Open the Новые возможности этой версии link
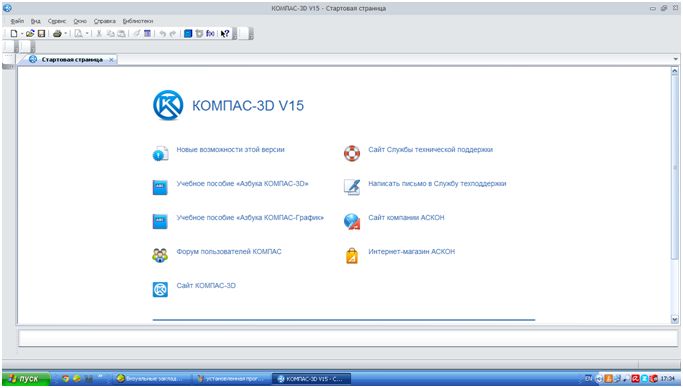The width and height of the screenshot is (683, 388). coord(230,149)
